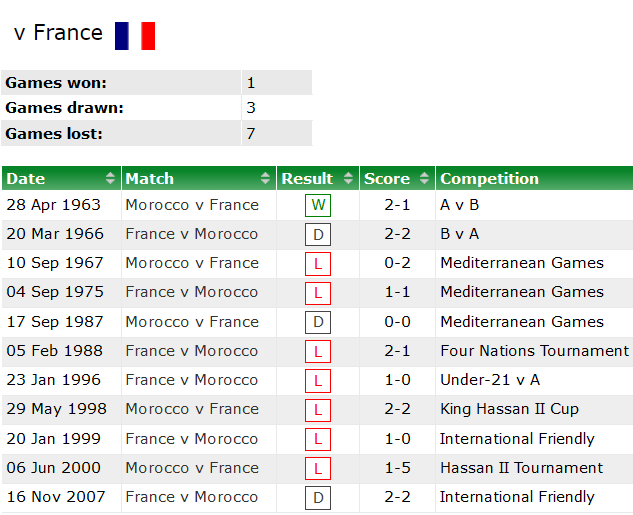Sort table by Date column
Image resolution: width=633 pixels, height=515 pixels.
pyautogui.click(x=61, y=179)
